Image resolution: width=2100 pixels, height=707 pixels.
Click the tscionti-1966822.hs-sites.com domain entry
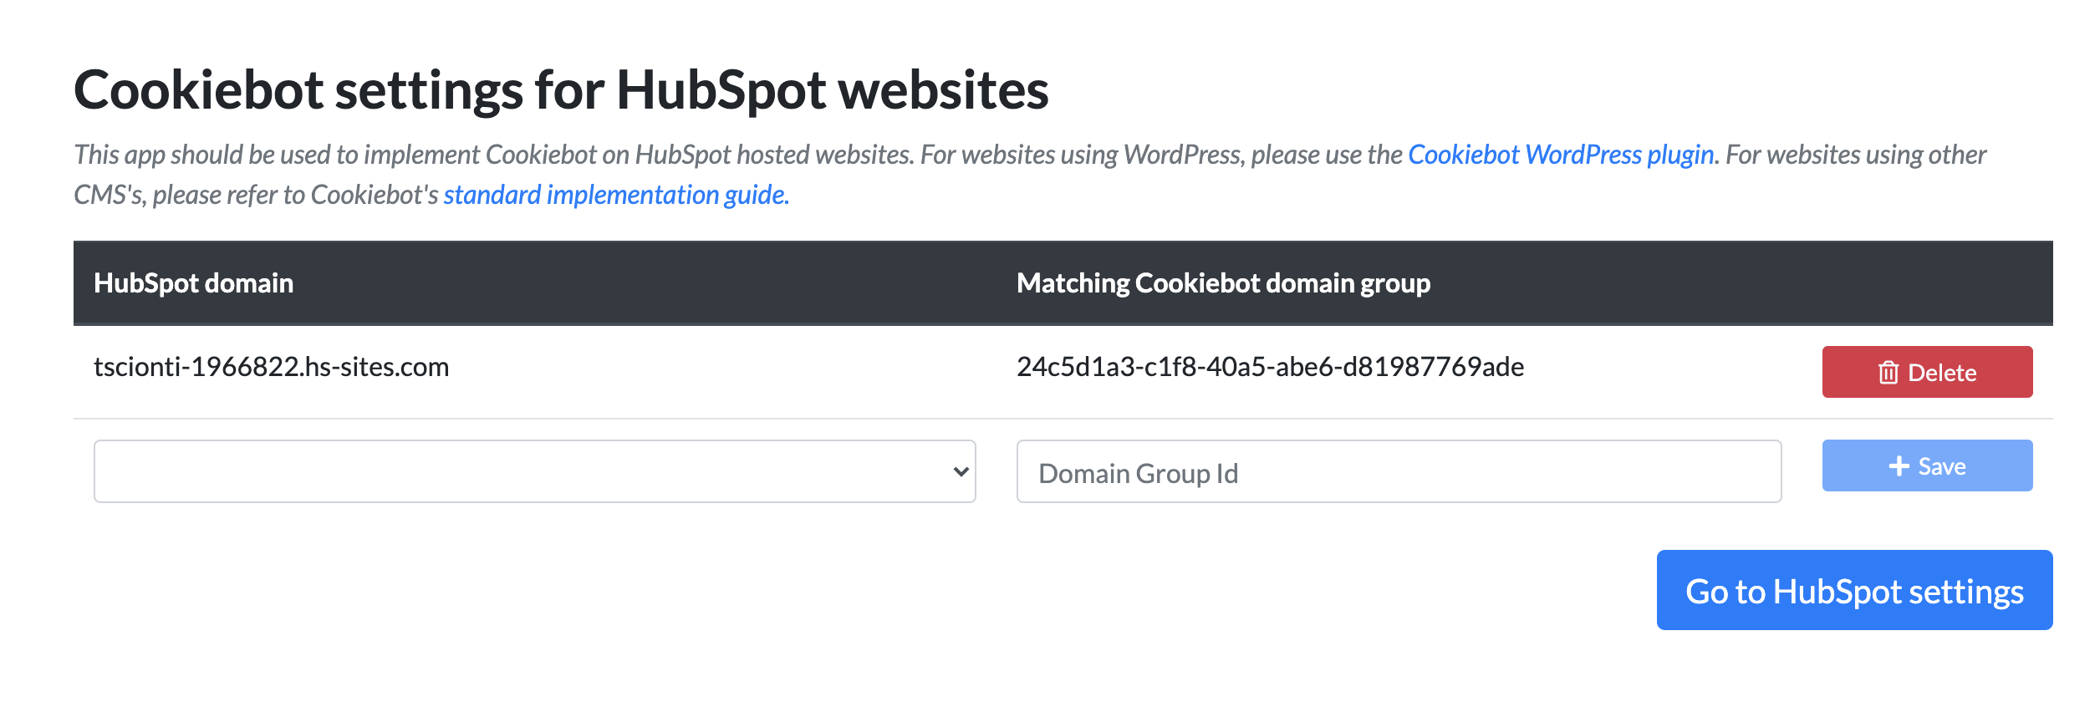click(x=271, y=366)
